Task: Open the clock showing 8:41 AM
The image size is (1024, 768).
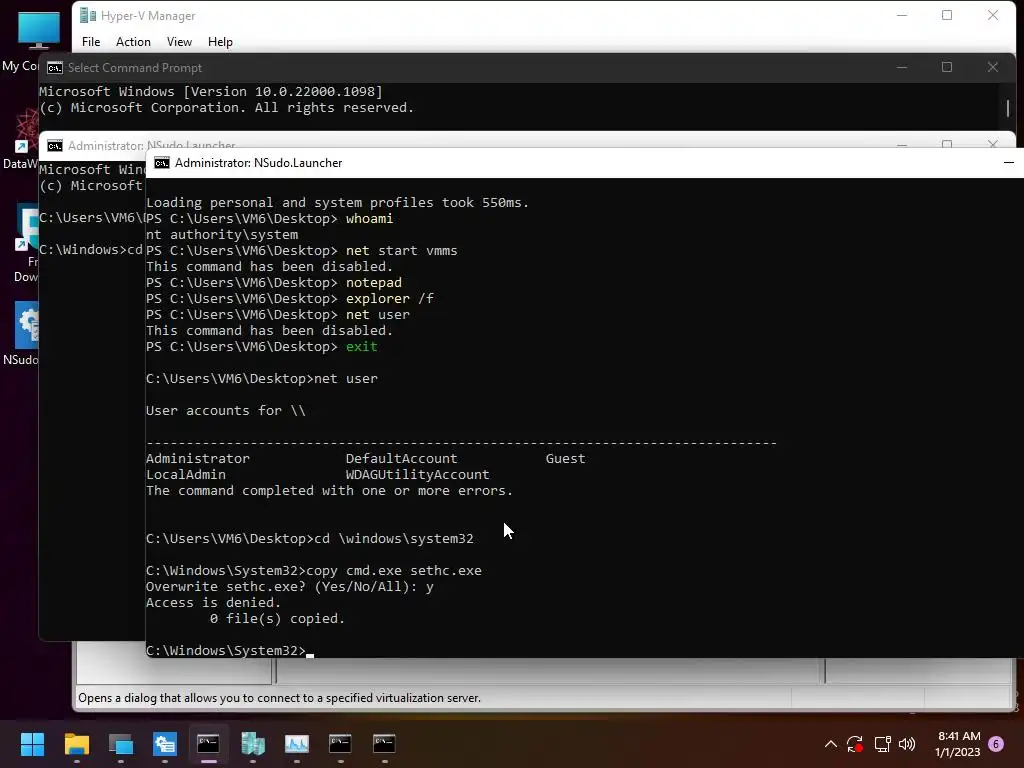Action: 958,744
